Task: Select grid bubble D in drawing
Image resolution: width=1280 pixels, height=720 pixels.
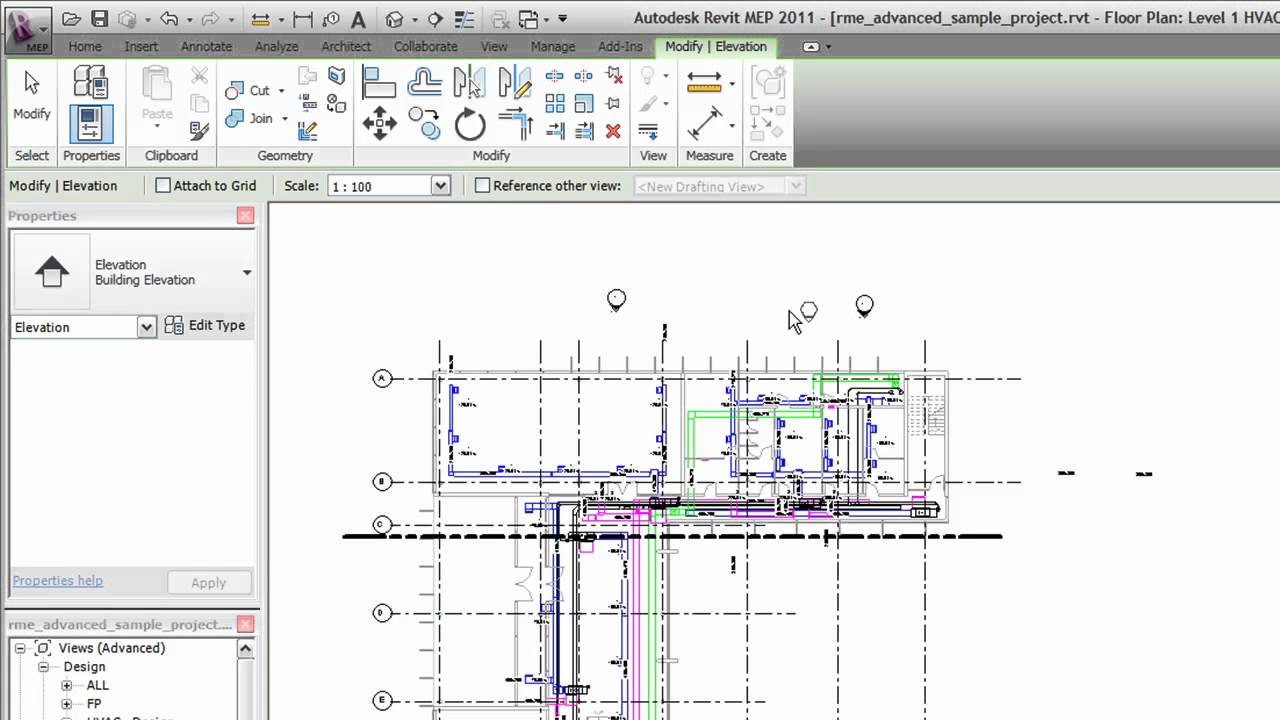Action: point(382,613)
